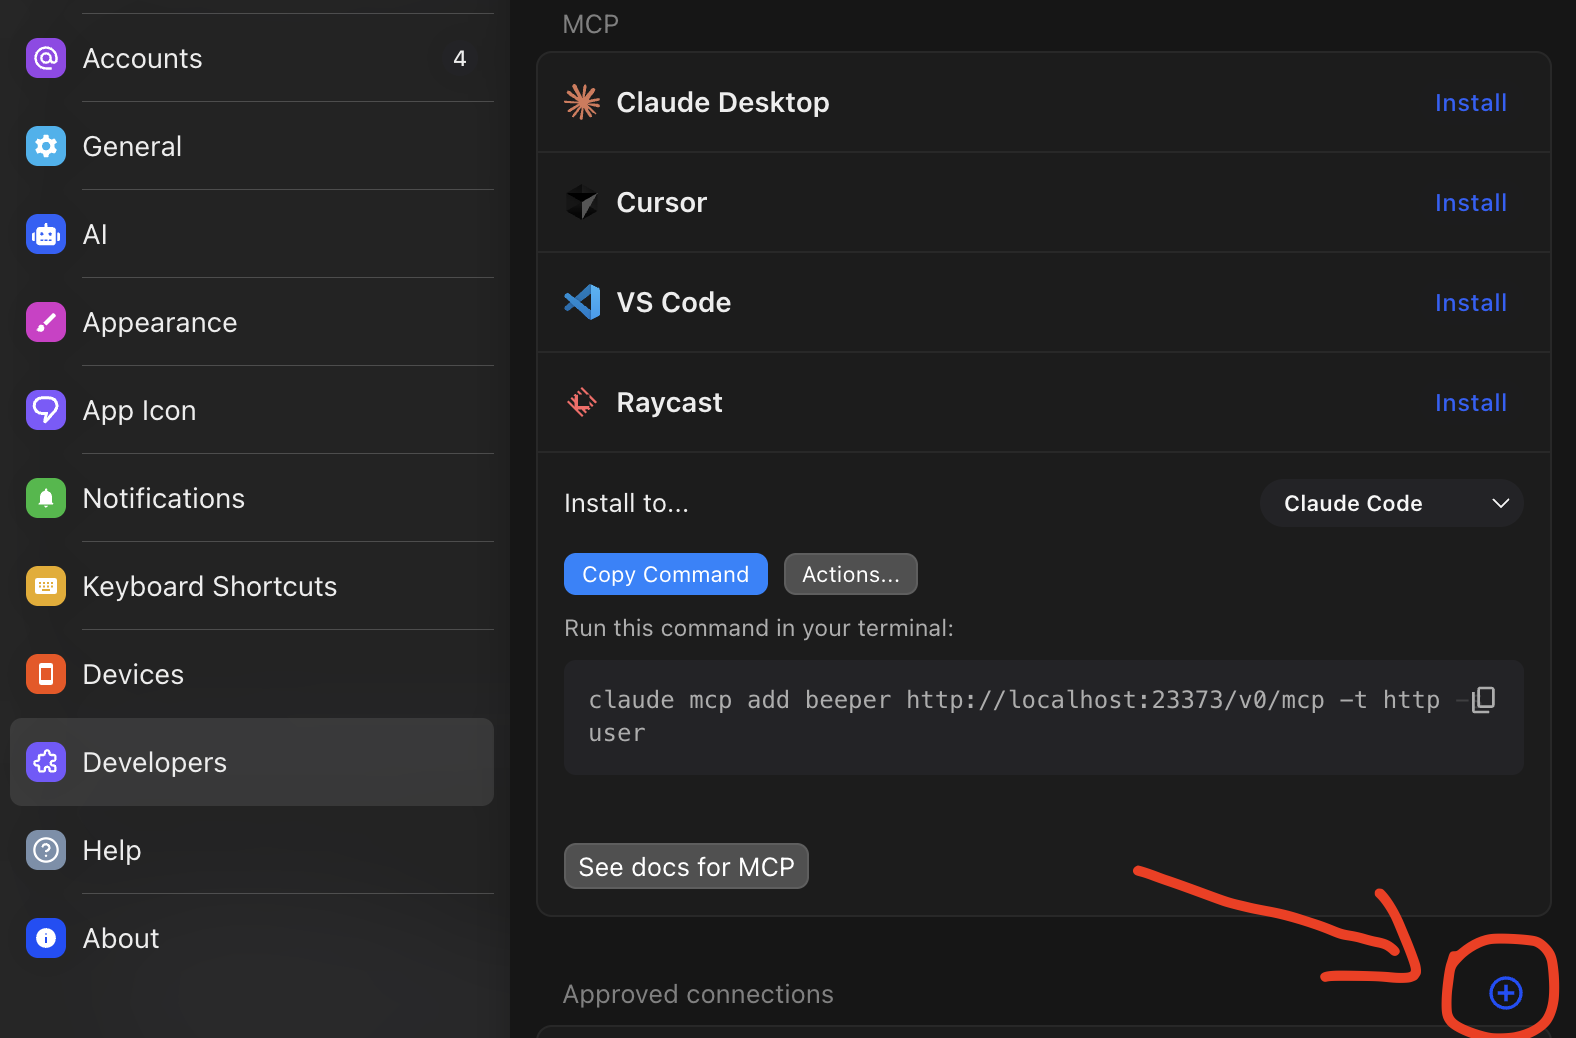Install MCP for Raycast
This screenshot has height=1038, width=1576.
point(1471,403)
